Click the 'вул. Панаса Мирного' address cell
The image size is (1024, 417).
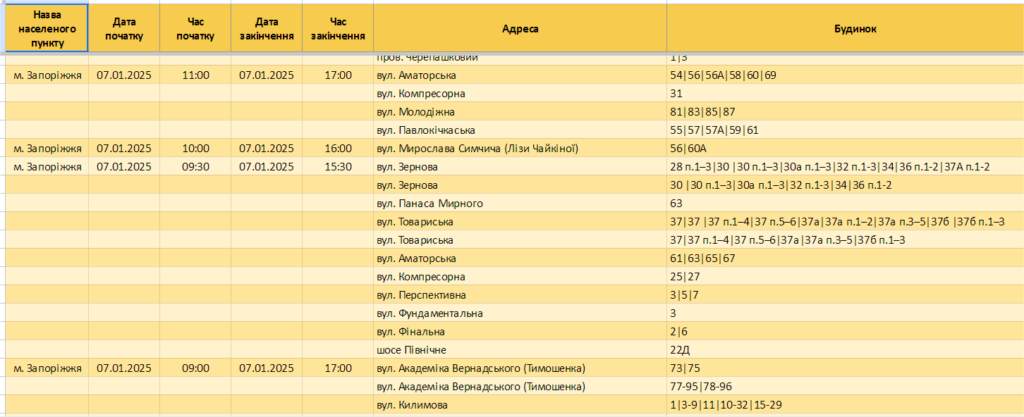click(520, 204)
